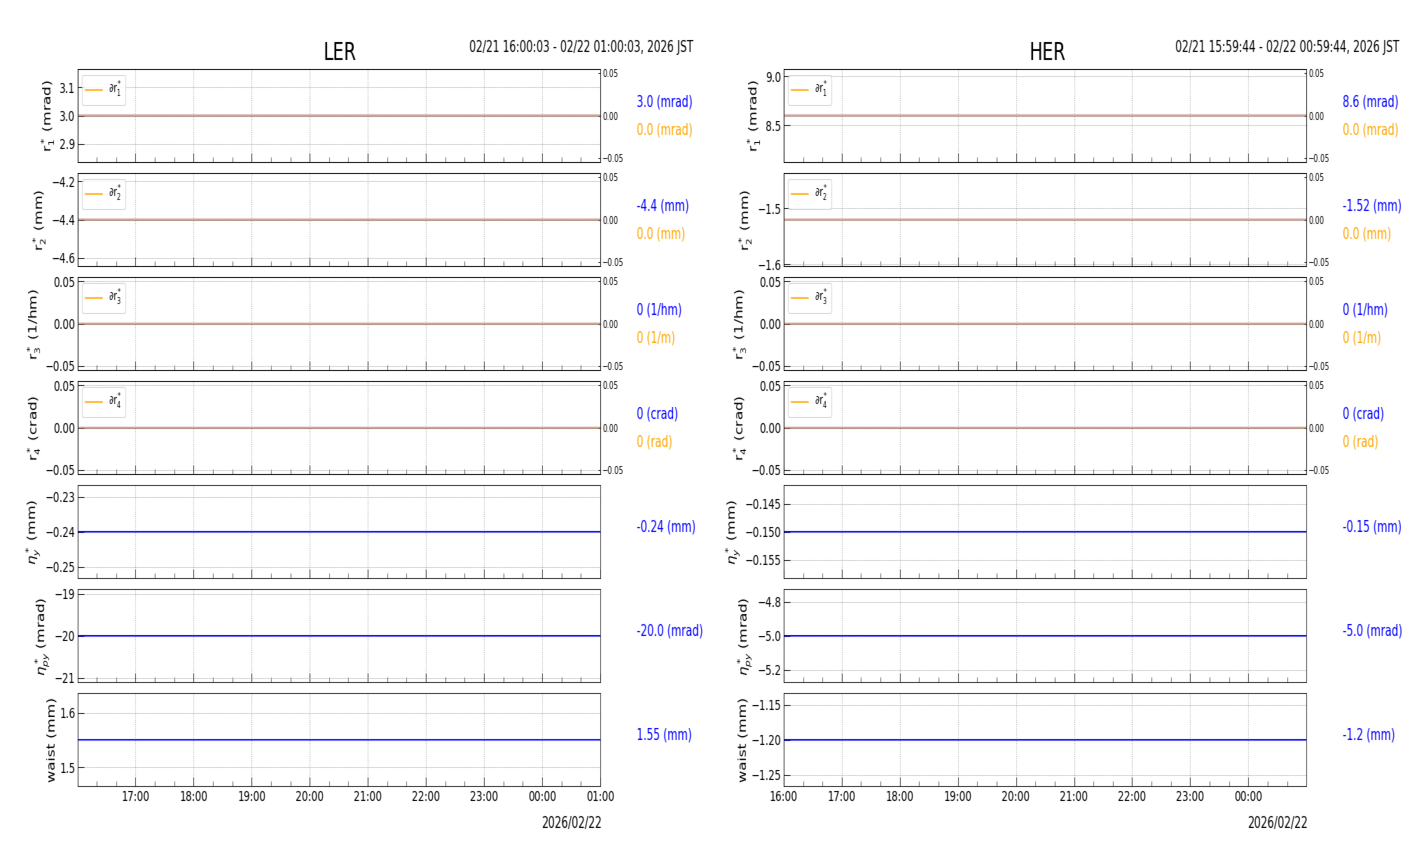This screenshot has width=1412, height=864.
Task: Click the blue -1.52 (mm) value readout
Action: pos(1372,206)
